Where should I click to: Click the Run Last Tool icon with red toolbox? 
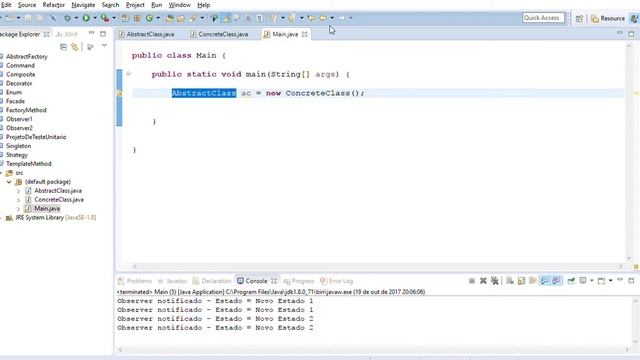point(104,18)
